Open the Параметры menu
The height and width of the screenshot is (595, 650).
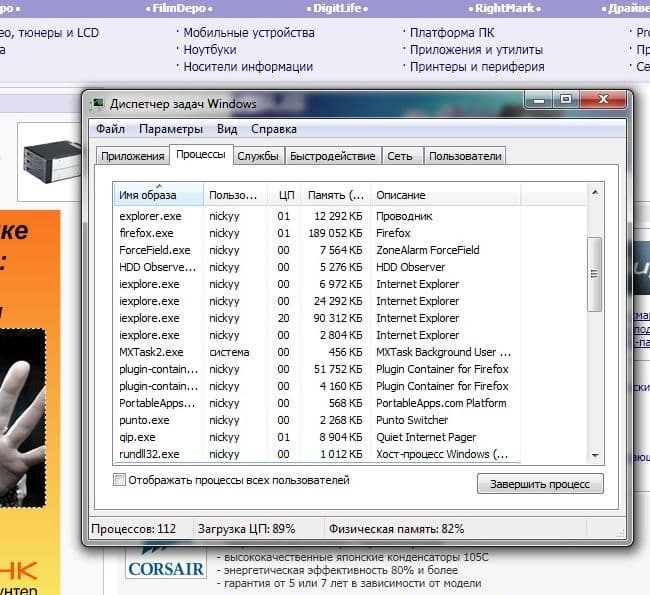[171, 129]
